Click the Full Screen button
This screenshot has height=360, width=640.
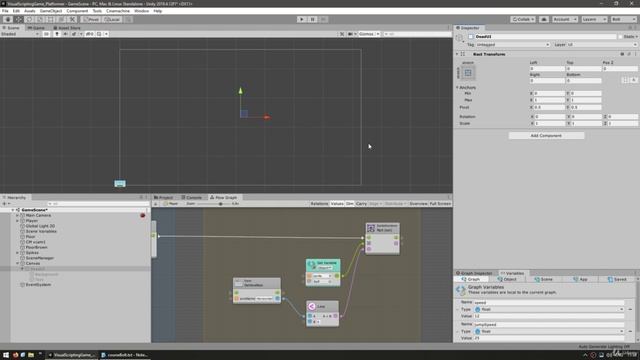click(x=440, y=204)
